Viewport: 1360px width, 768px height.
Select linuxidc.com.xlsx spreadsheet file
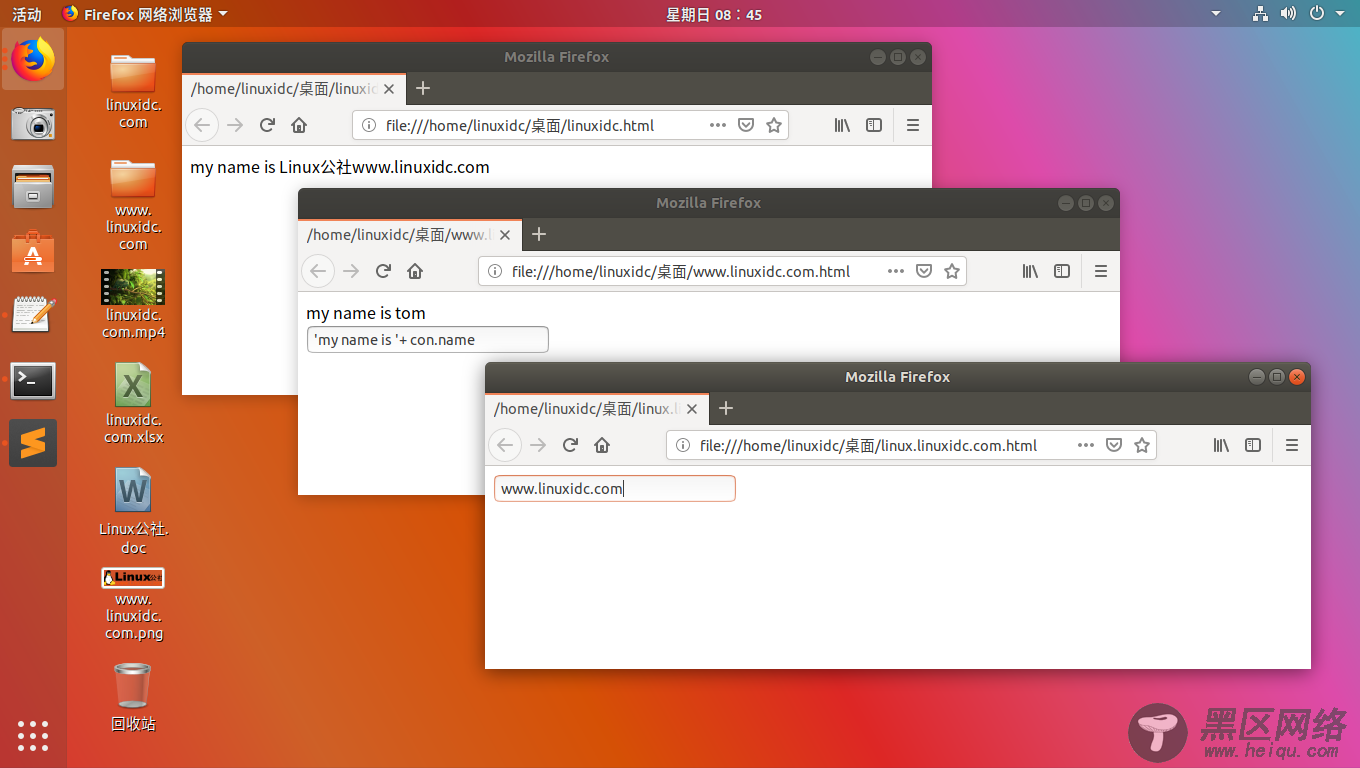[x=133, y=402]
